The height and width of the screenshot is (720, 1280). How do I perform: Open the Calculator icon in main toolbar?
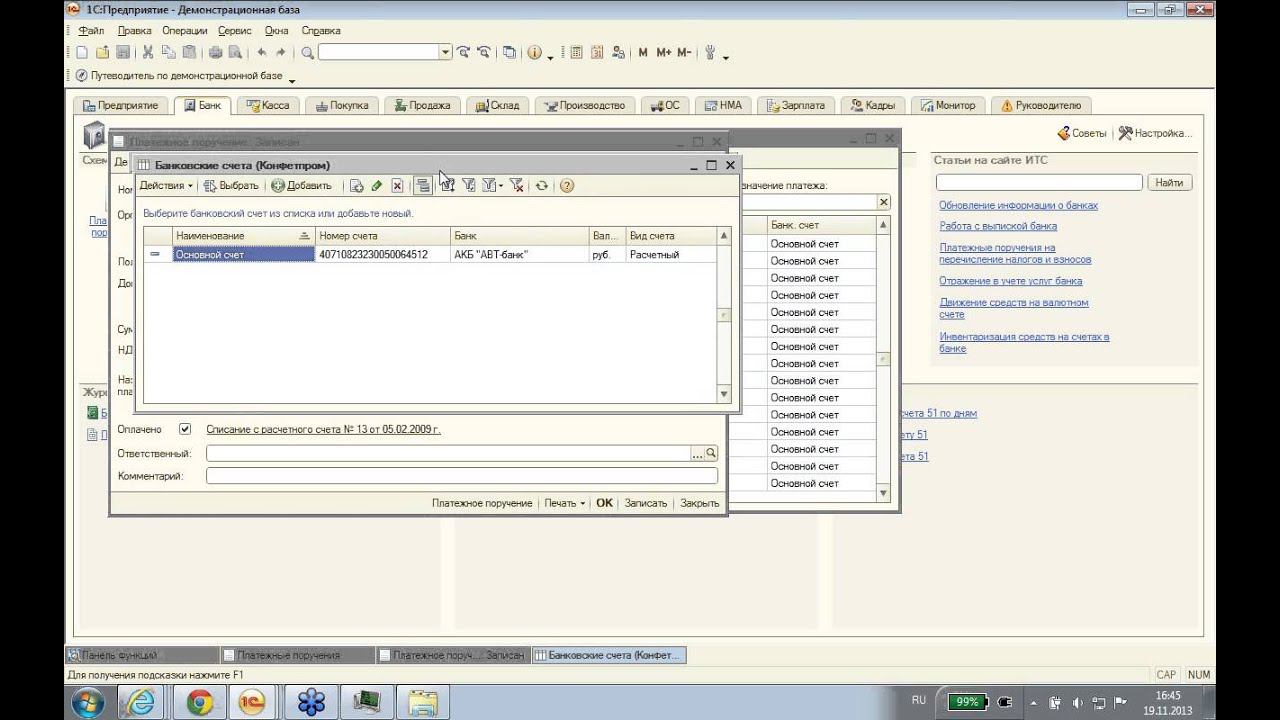(x=576, y=53)
